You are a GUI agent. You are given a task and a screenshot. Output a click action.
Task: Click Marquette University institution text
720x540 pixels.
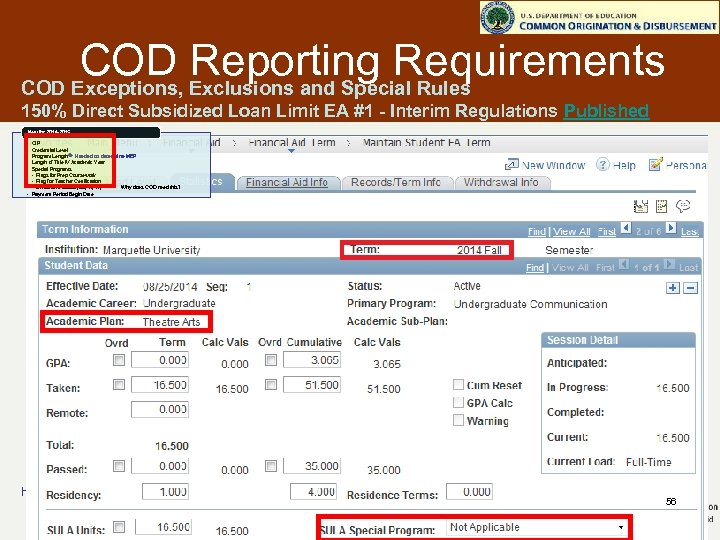click(x=152, y=250)
